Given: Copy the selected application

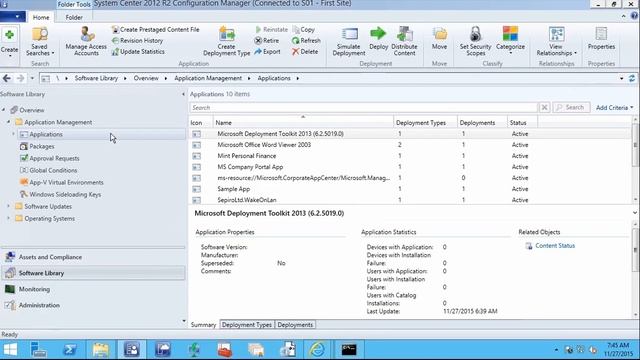Looking at the screenshot, I should click(x=304, y=29).
